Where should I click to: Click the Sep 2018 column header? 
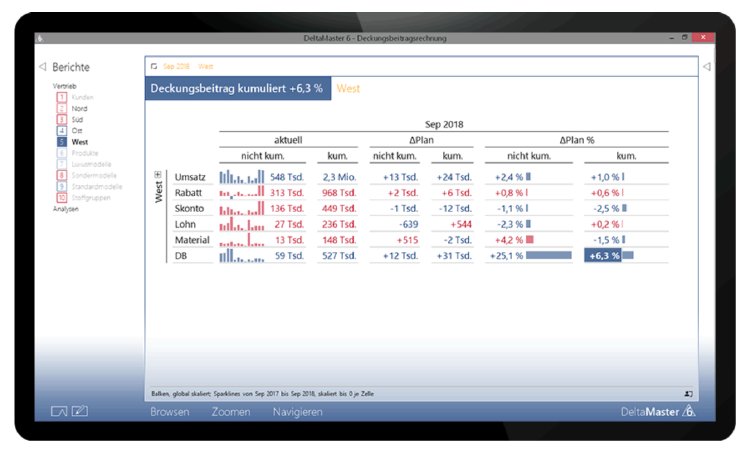click(444, 124)
